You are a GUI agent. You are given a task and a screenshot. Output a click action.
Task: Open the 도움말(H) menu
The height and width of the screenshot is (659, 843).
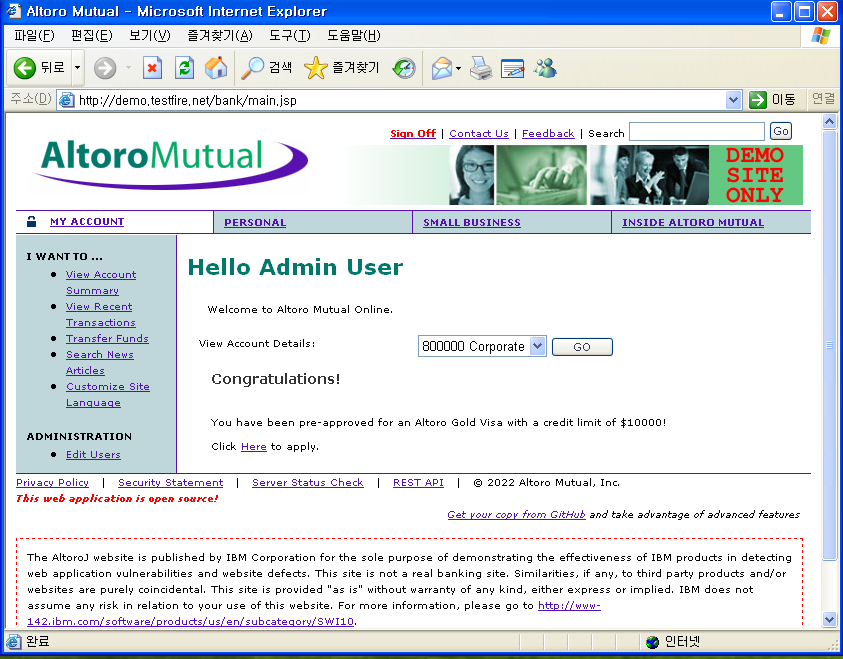[x=354, y=36]
